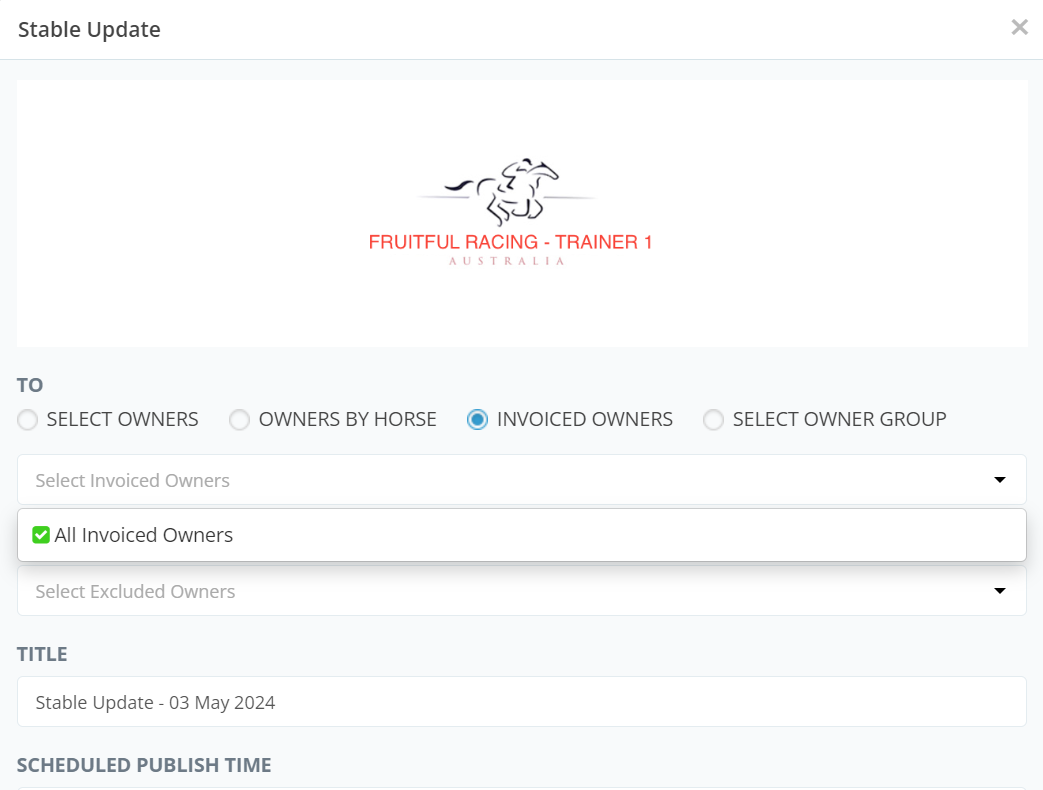Pick the SELECT OWNER GROUP radio option

[714, 420]
